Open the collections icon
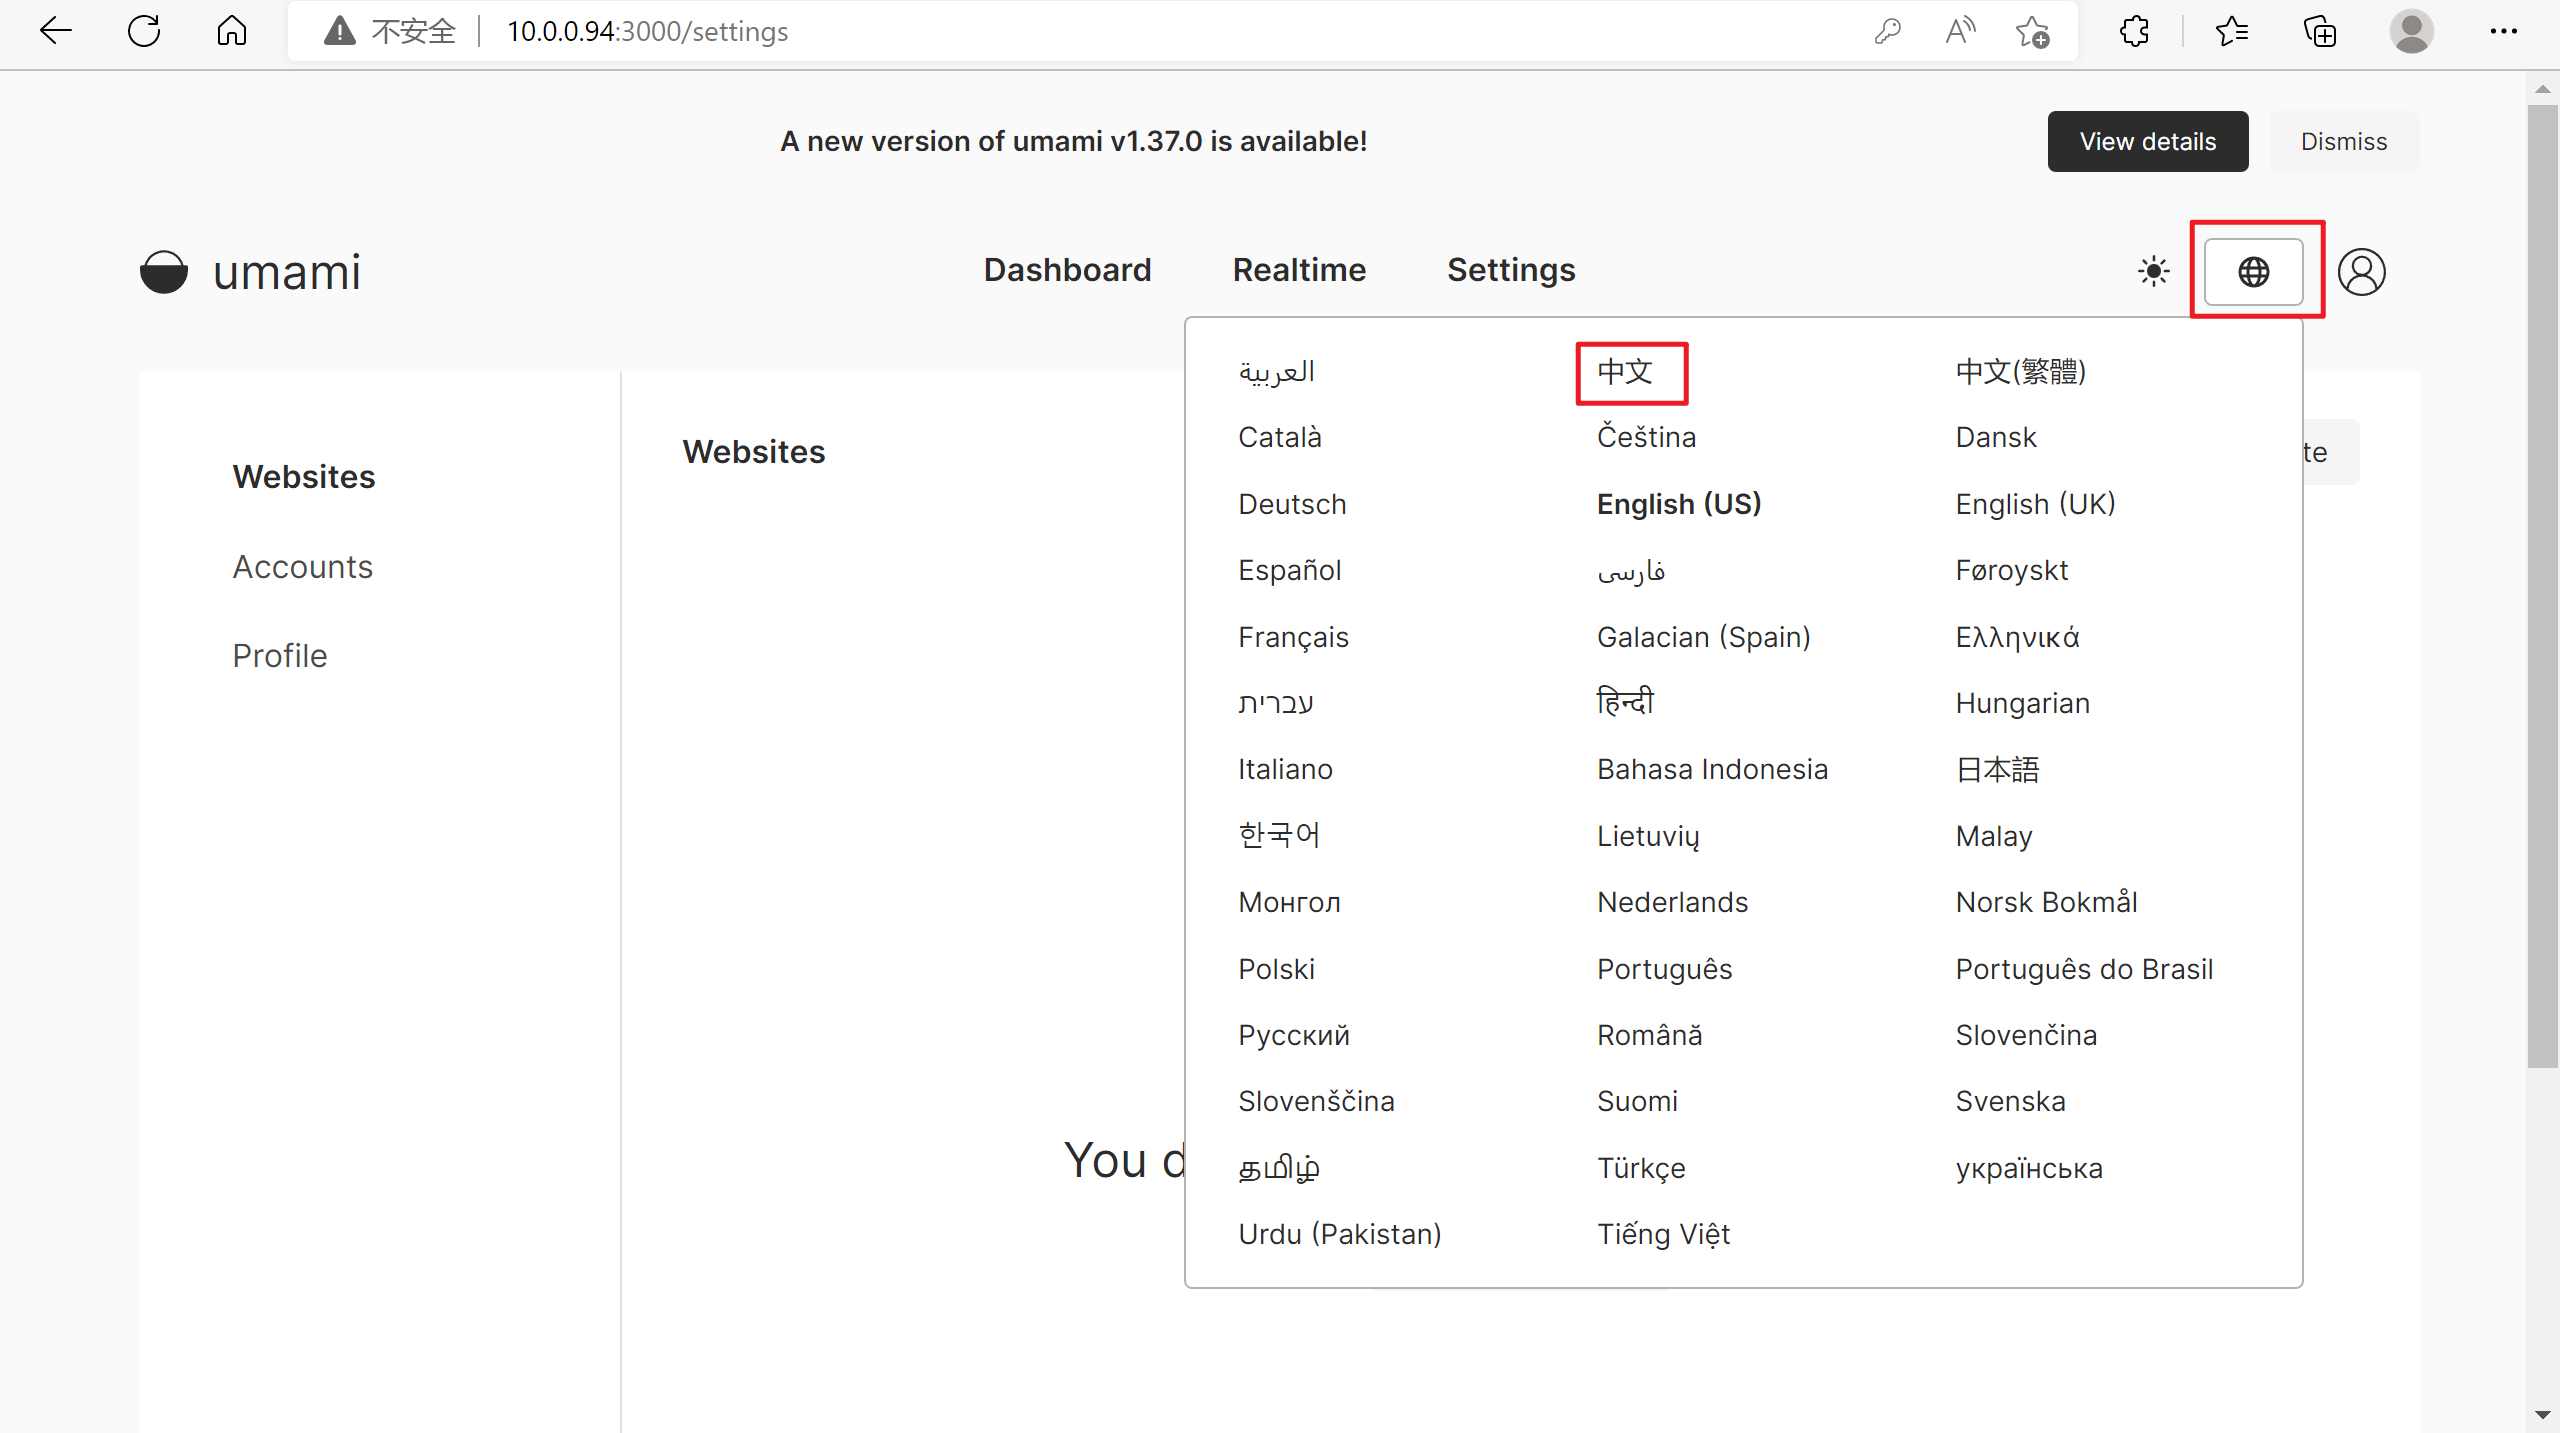Screen dimensions: 2560x1433 tap(2320, 31)
